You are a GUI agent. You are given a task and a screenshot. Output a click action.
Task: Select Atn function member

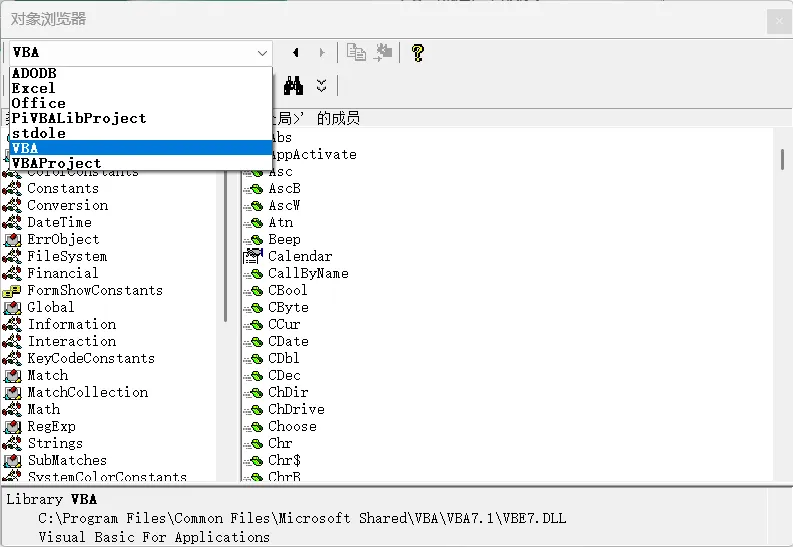pyautogui.click(x=280, y=222)
